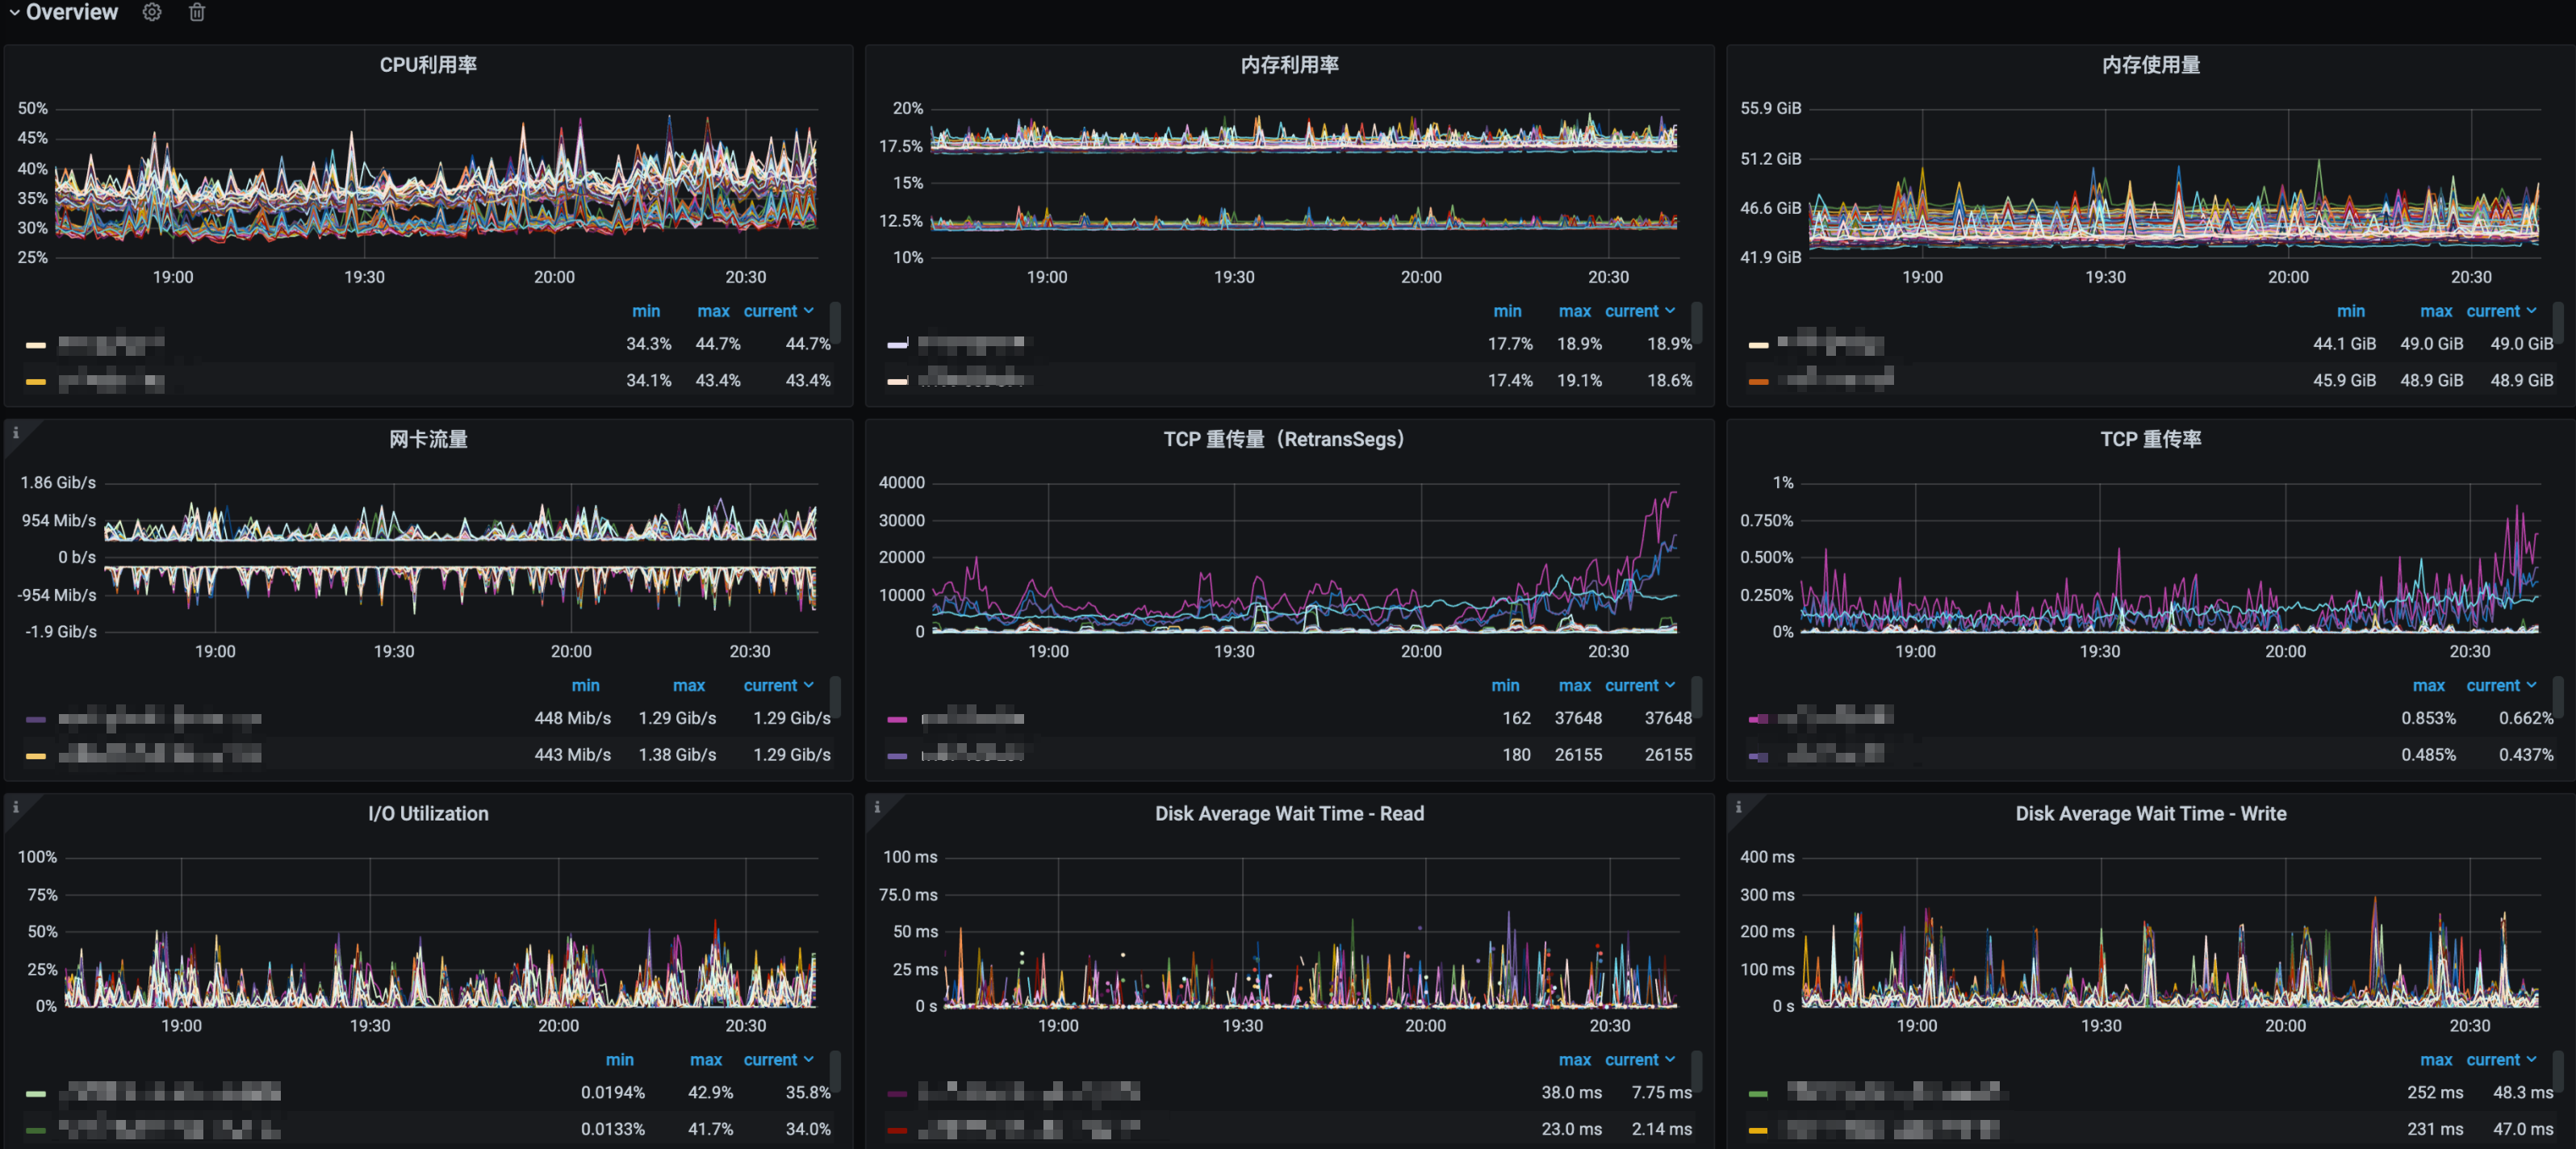The height and width of the screenshot is (1149, 2576).
Task: Open the TCP 重传率 panel title menu
Action: (2150, 439)
